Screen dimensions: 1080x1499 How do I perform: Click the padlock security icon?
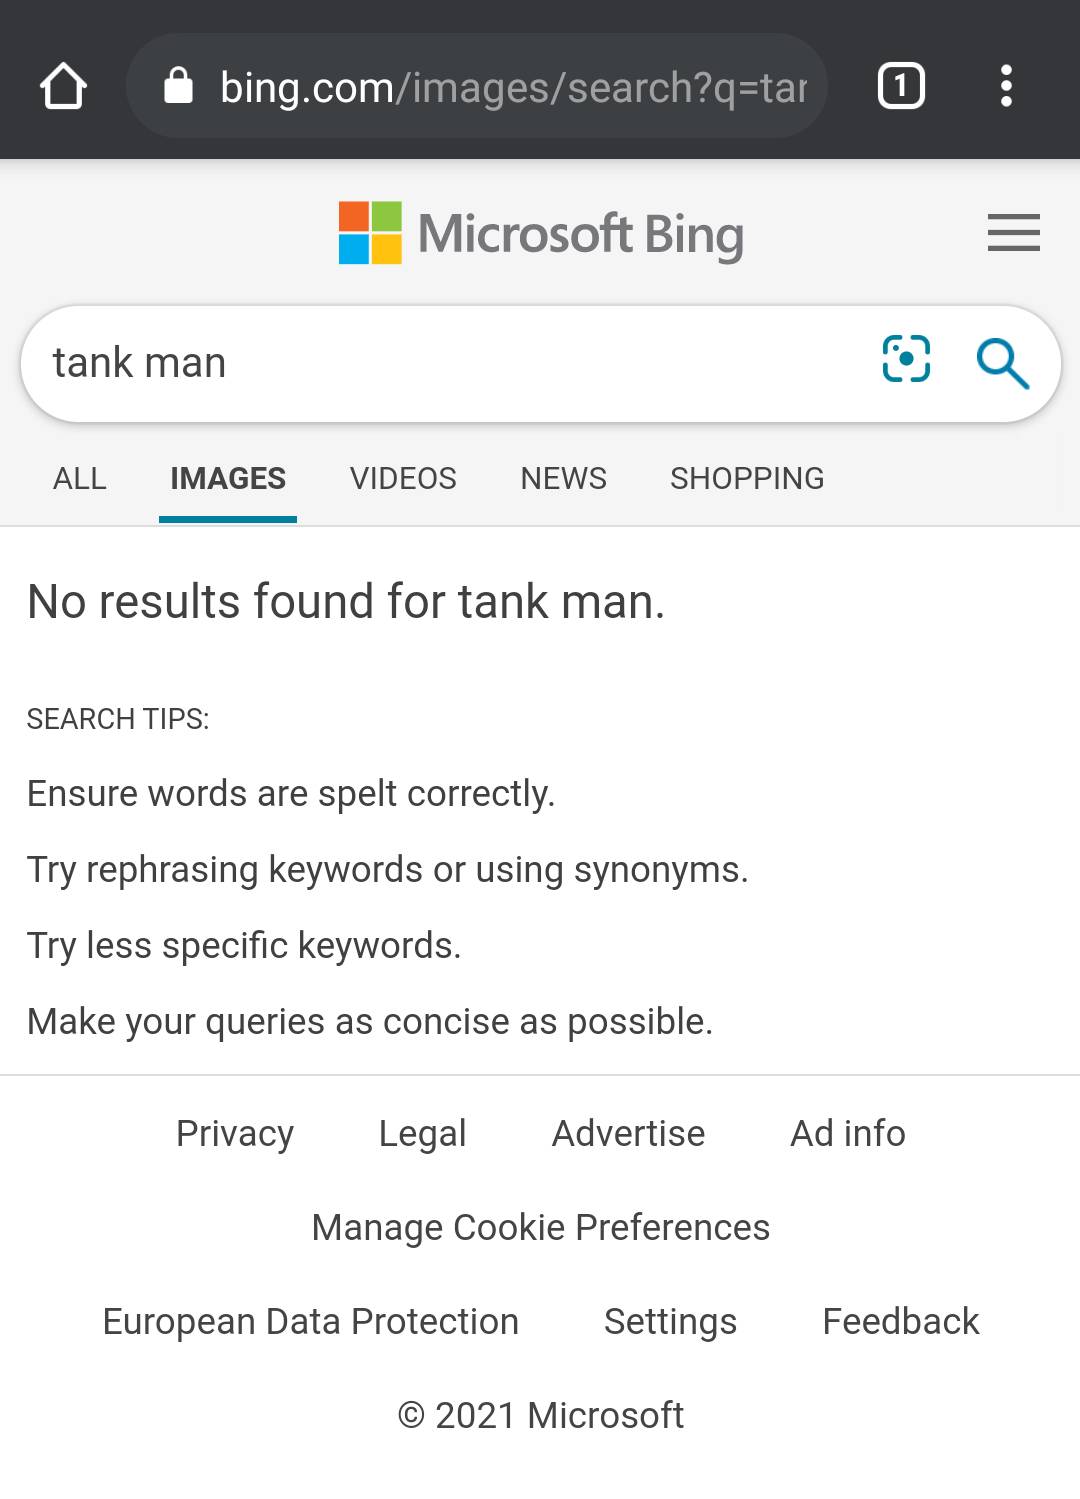pyautogui.click(x=178, y=86)
